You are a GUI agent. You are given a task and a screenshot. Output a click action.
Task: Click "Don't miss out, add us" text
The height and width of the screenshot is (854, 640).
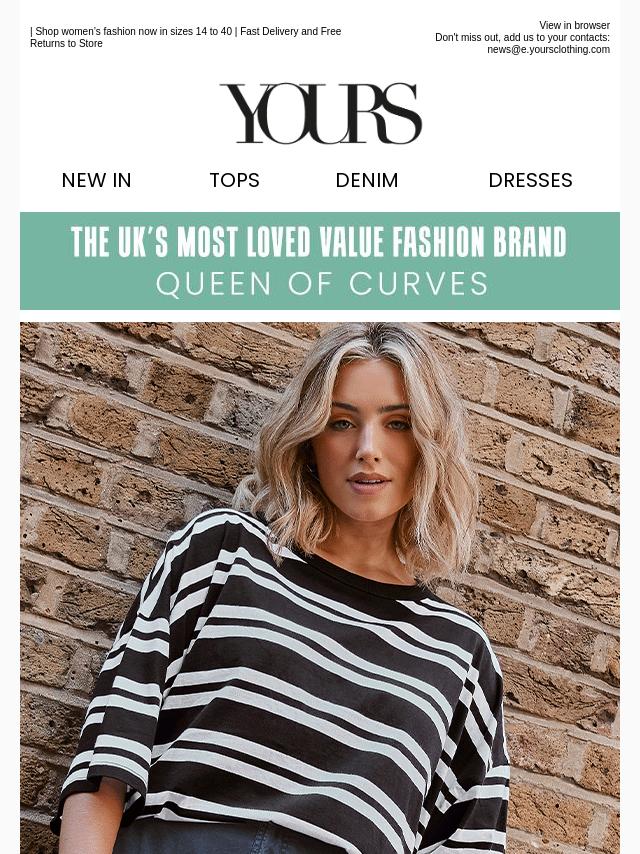[481, 37]
